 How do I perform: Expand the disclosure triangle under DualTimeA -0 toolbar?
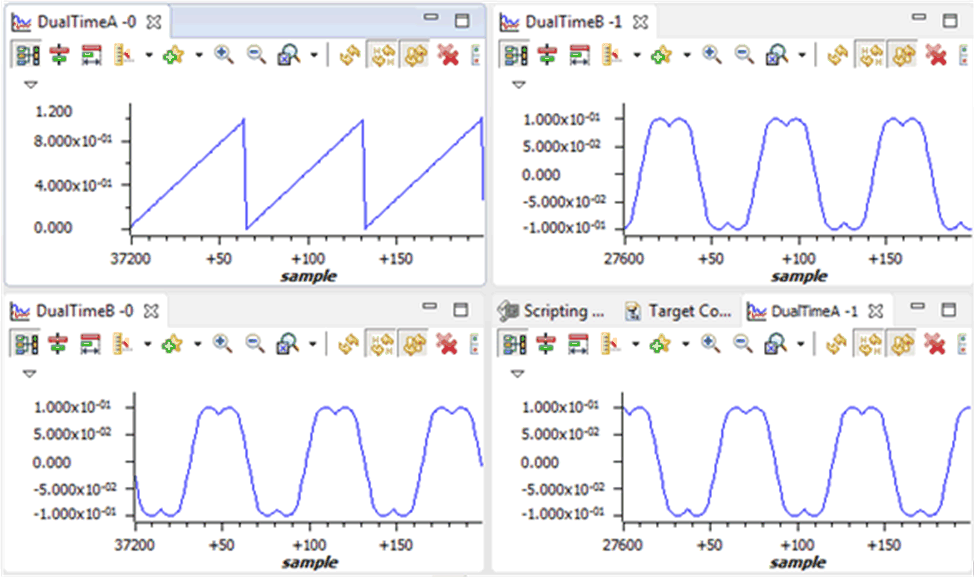(30, 85)
